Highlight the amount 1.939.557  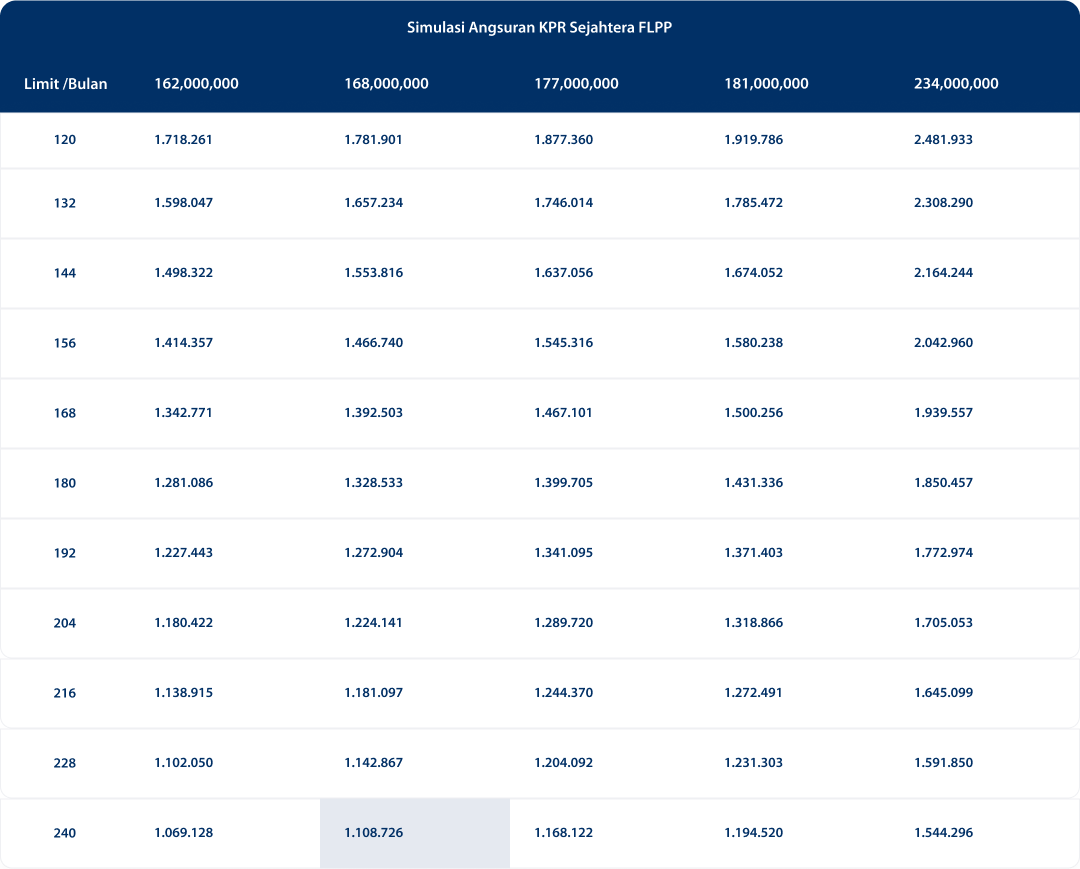point(944,413)
